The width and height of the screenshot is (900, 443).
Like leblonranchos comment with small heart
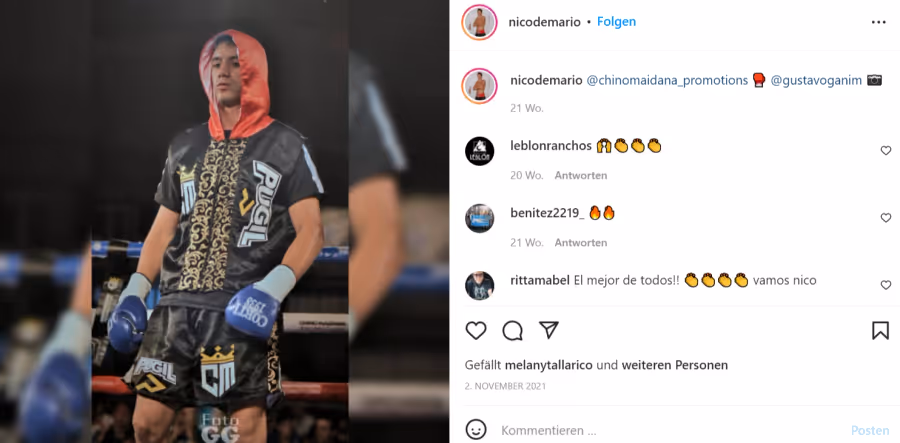coord(886,150)
